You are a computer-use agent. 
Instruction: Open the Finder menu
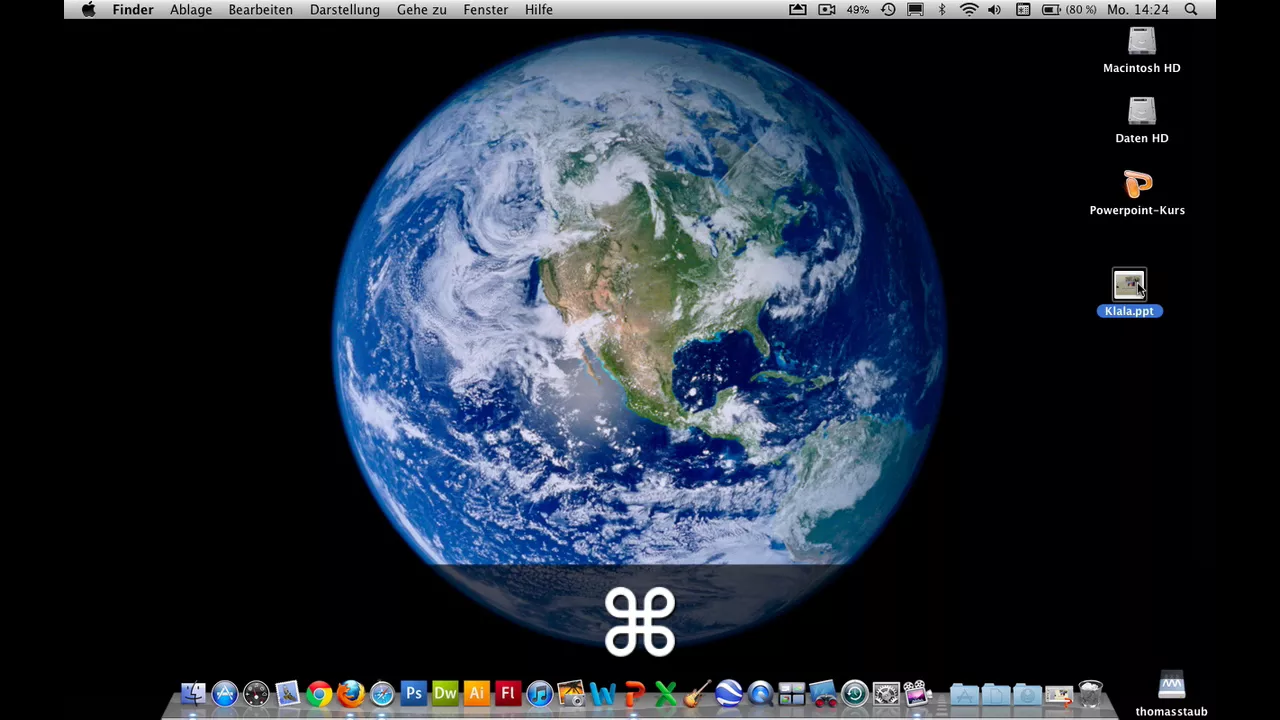coord(133,9)
